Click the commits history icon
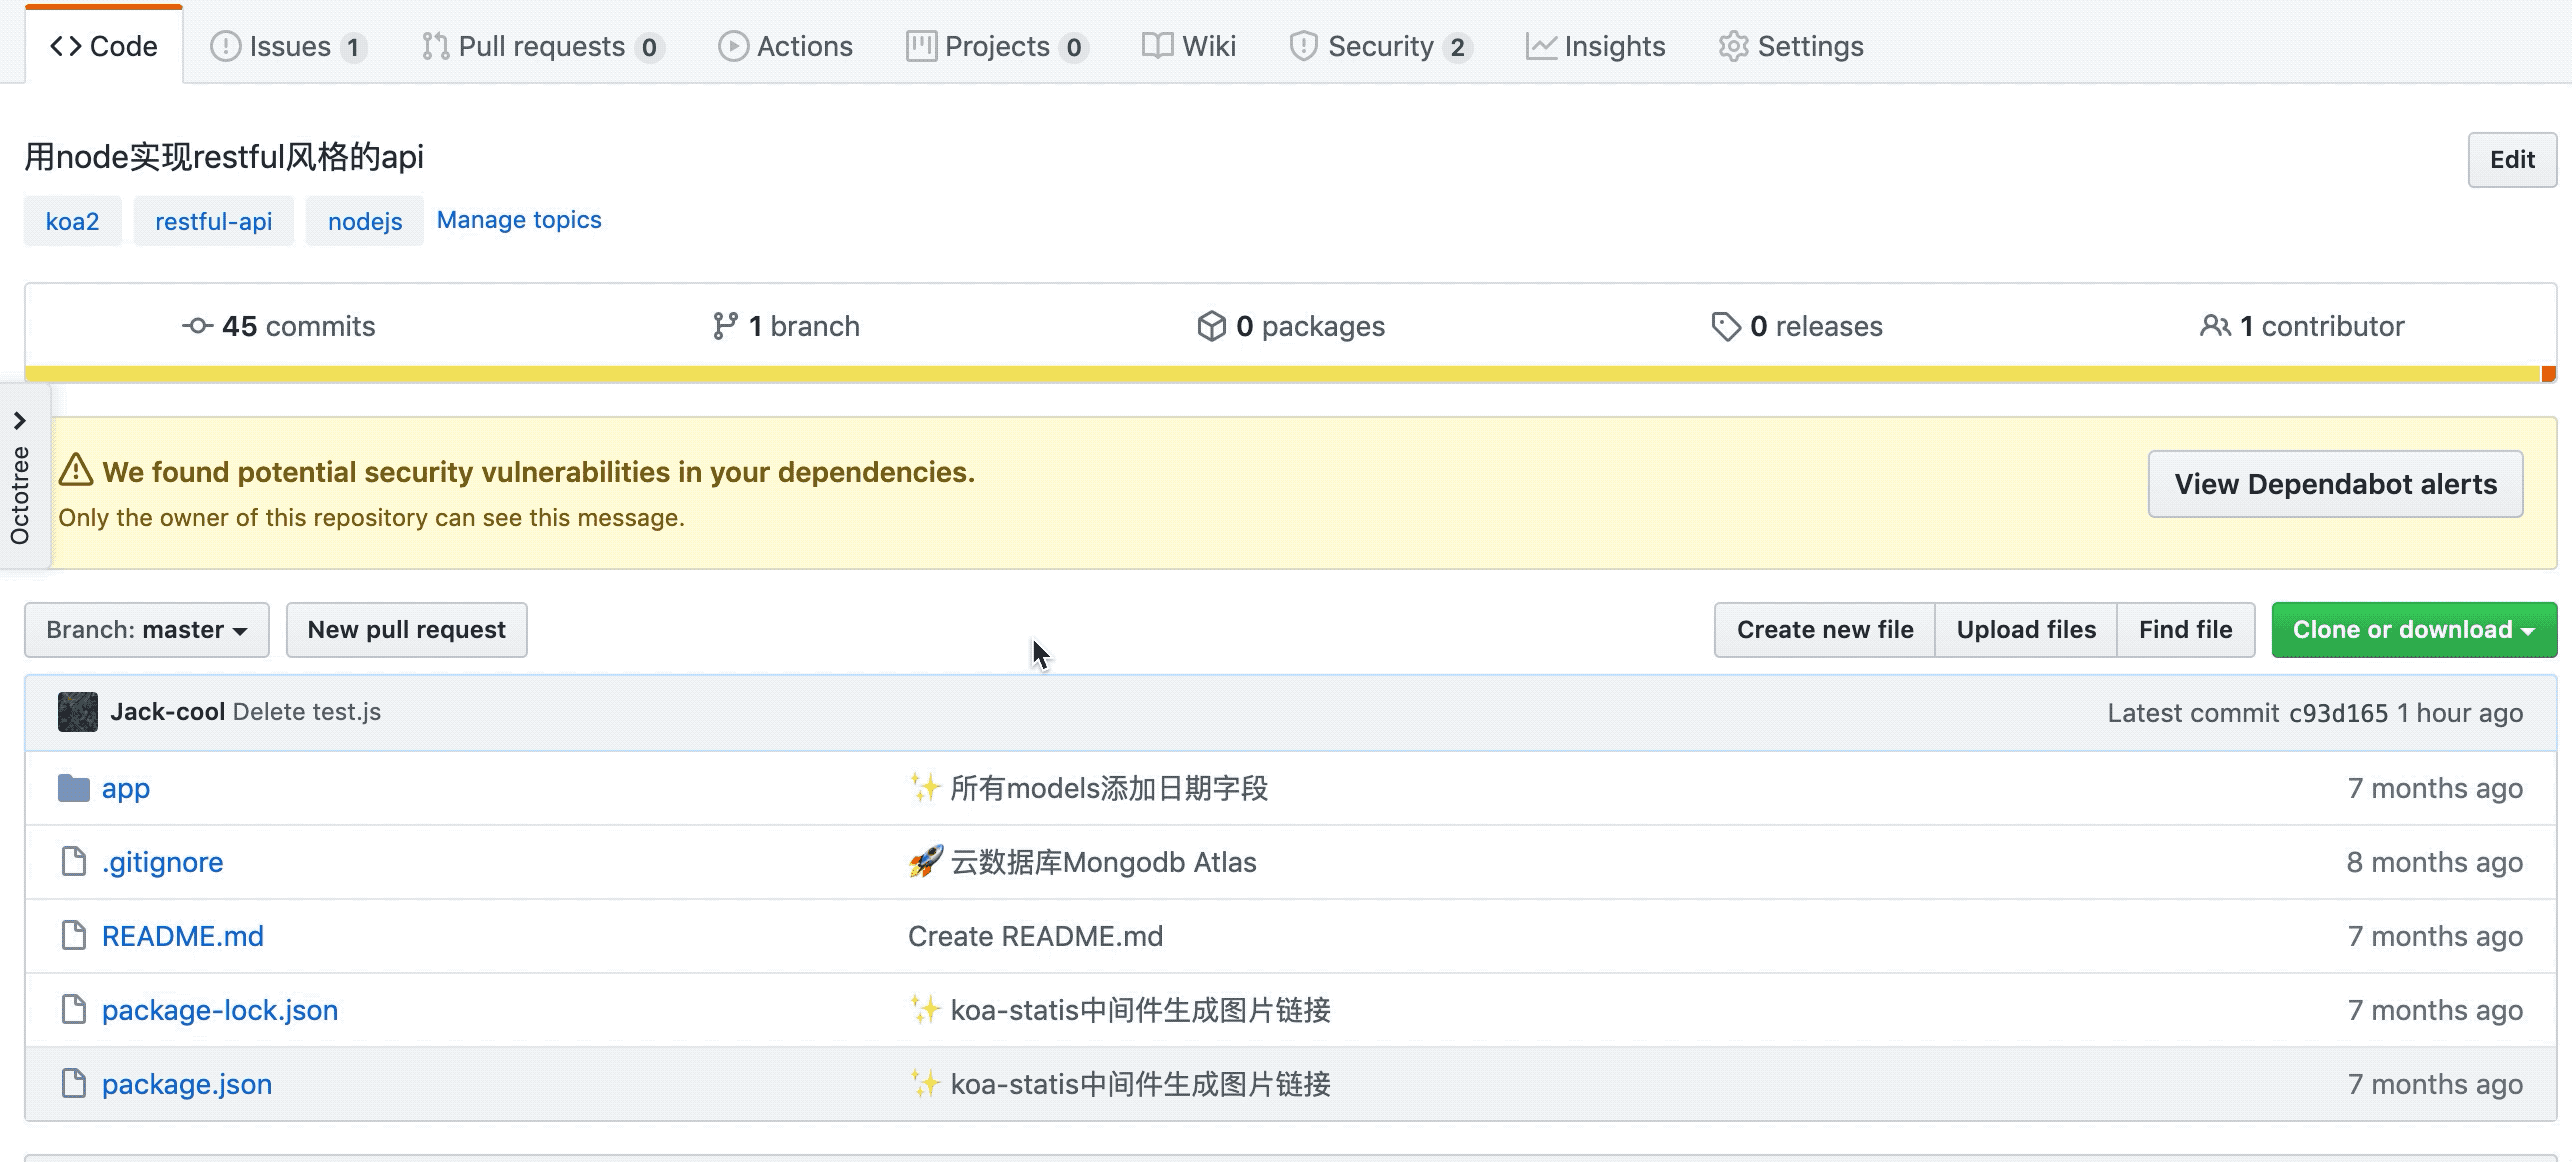 point(197,326)
